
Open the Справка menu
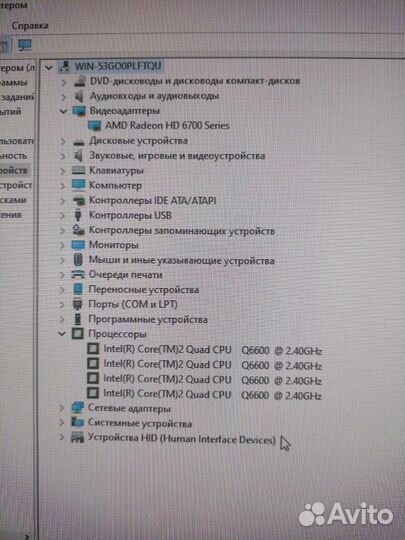[x=30, y=26]
